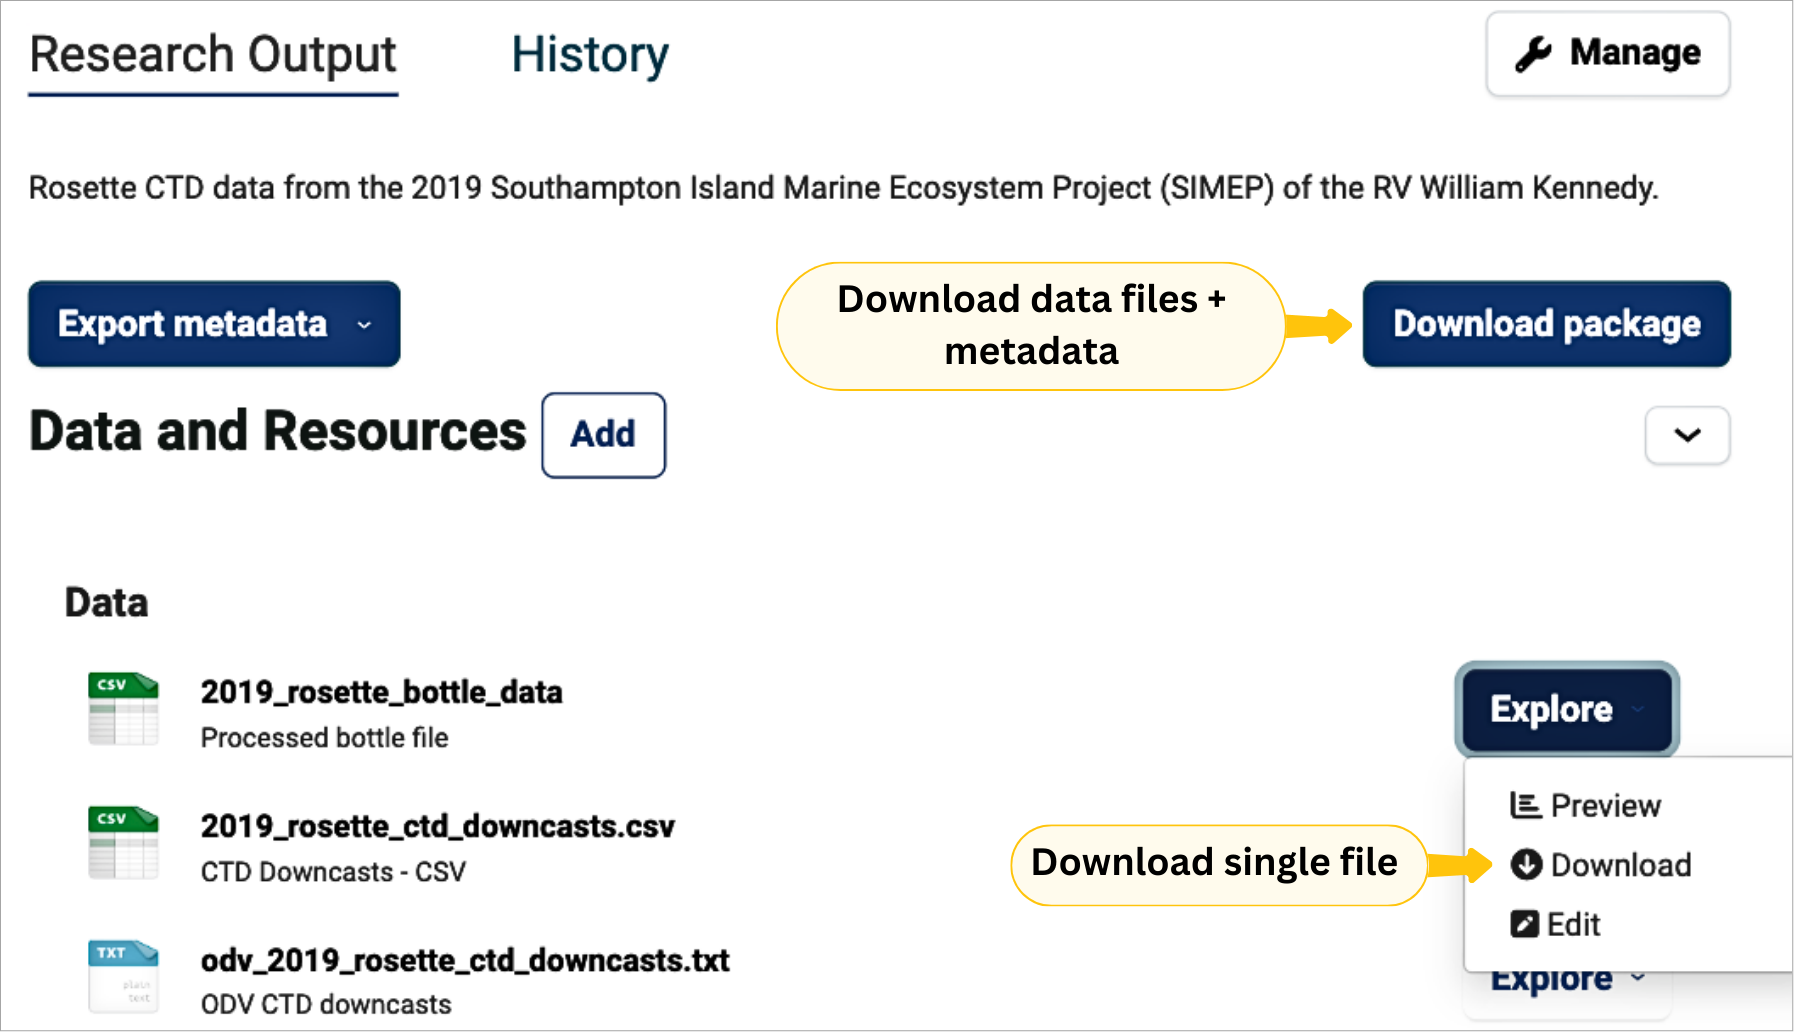Click the CSV icon for 2019_rosette_bottle_data
The width and height of the screenshot is (1794, 1032).
tap(123, 709)
